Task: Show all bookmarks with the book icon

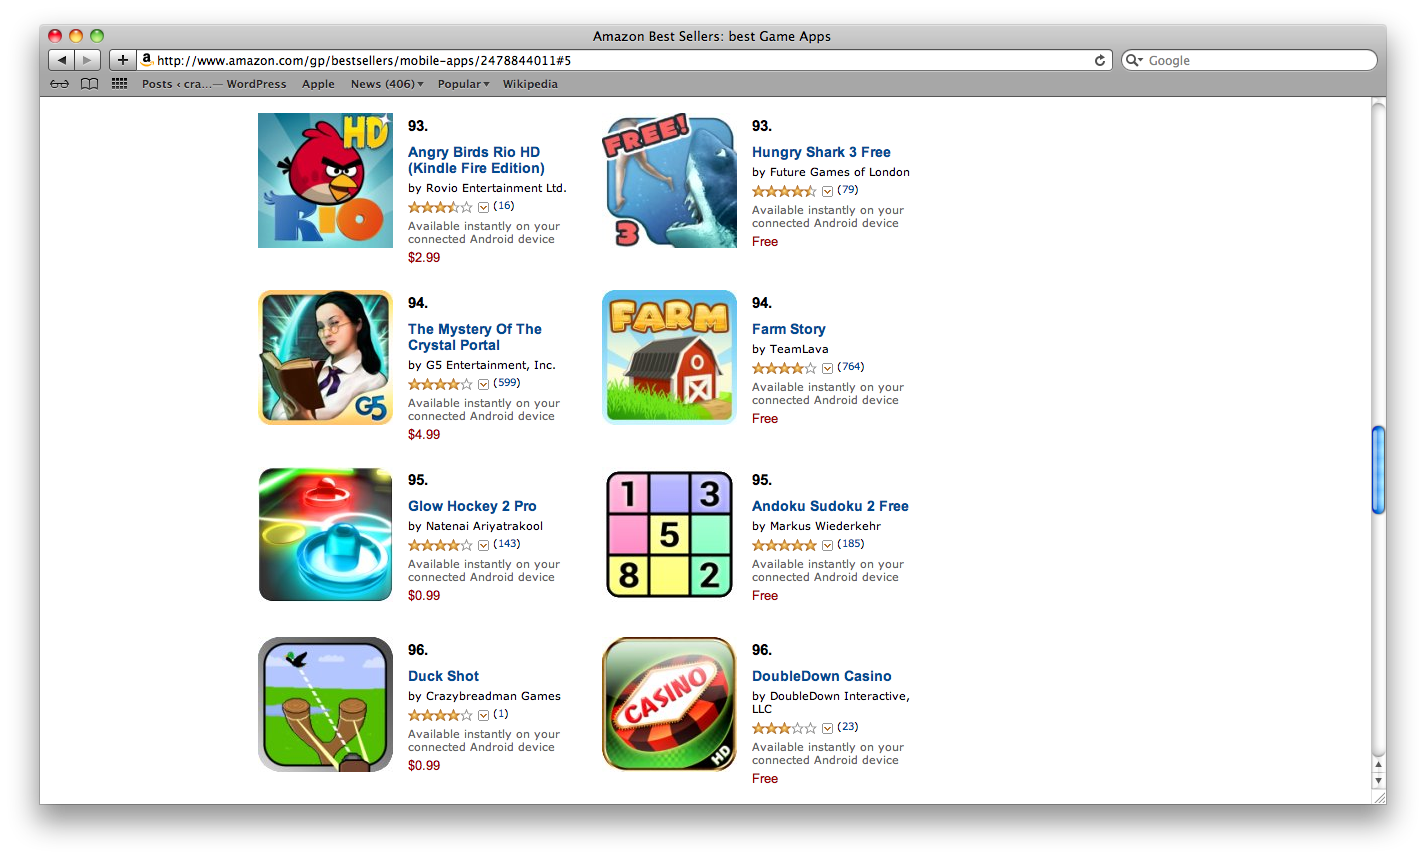Action: point(89,84)
